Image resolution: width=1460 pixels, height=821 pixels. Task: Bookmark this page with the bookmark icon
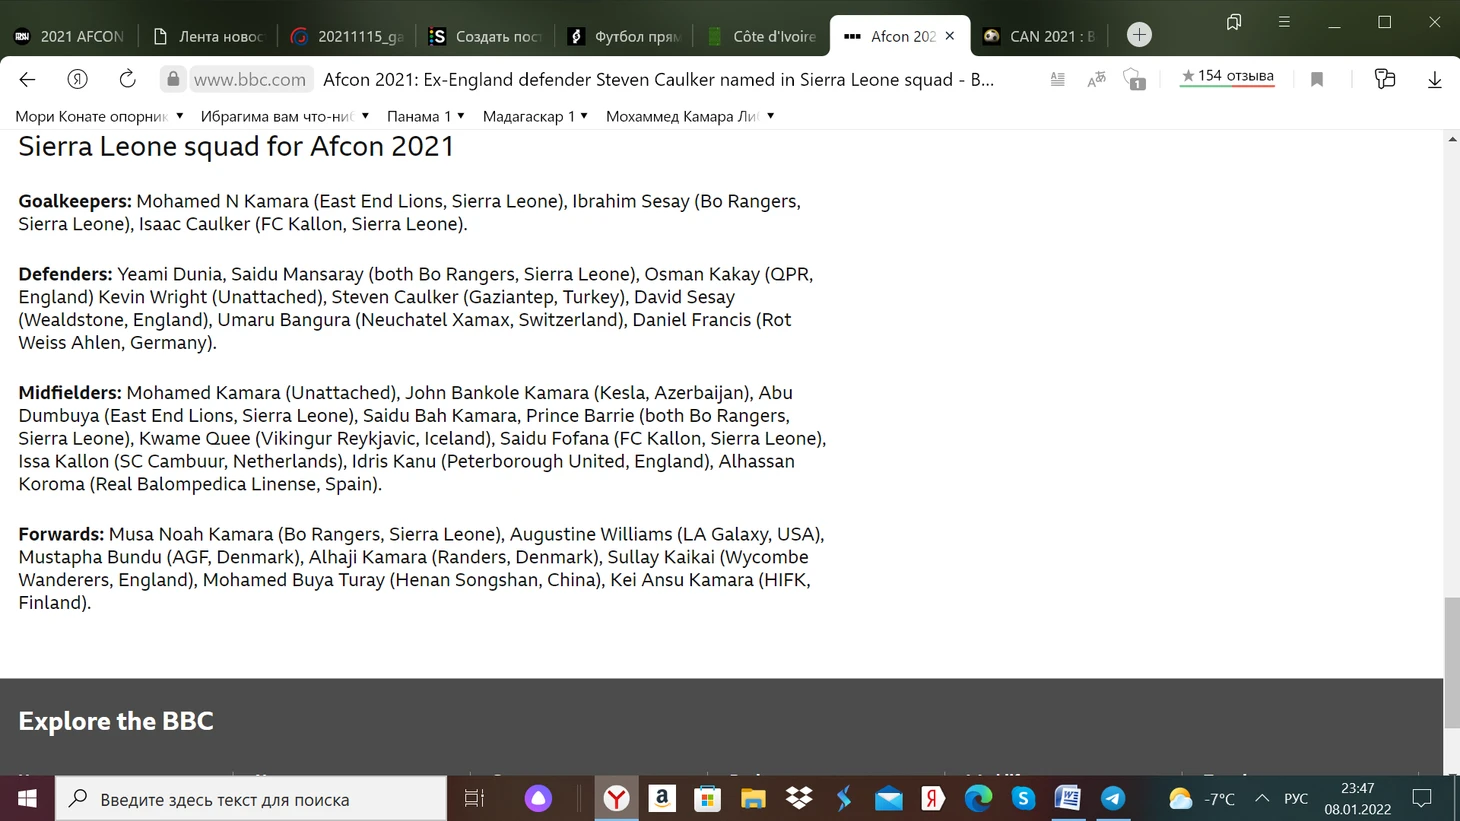click(1317, 79)
